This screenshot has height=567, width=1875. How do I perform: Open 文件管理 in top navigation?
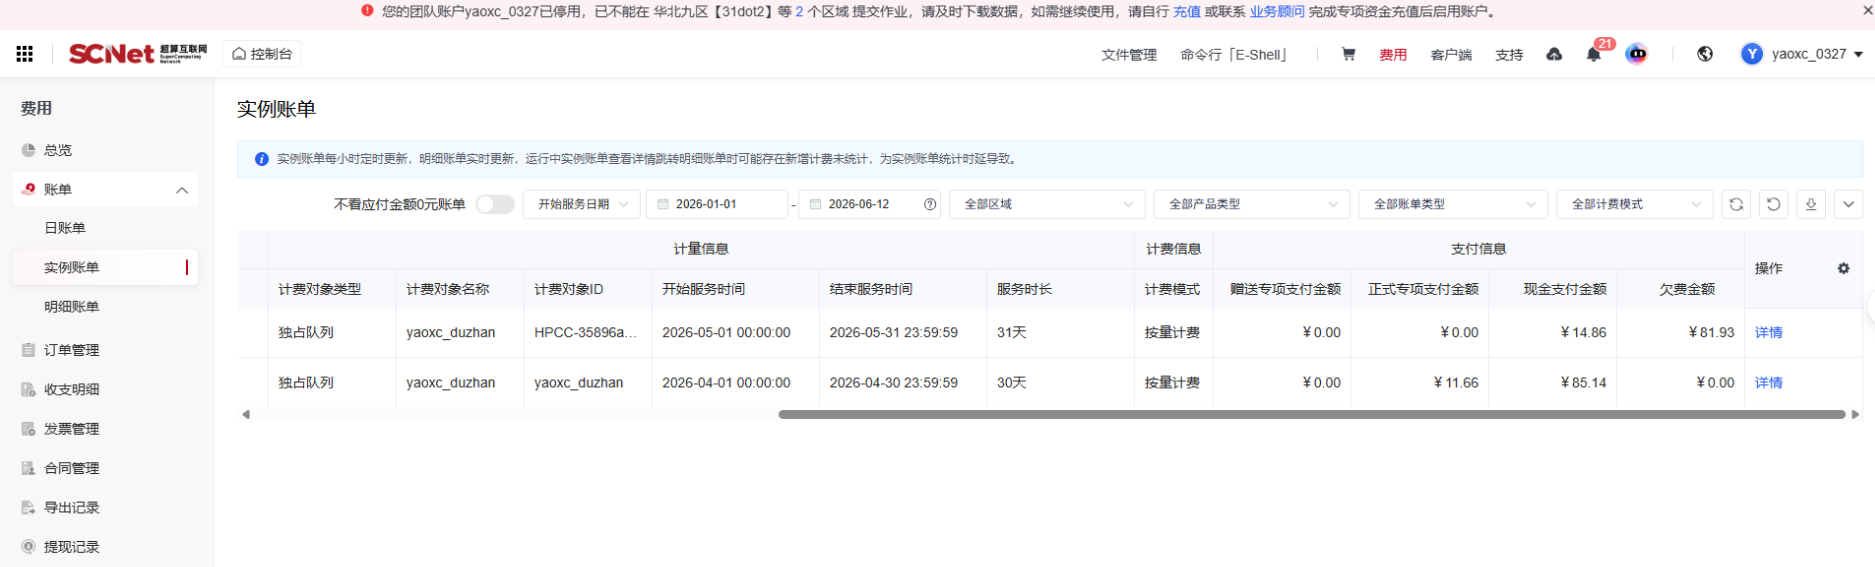point(1129,55)
